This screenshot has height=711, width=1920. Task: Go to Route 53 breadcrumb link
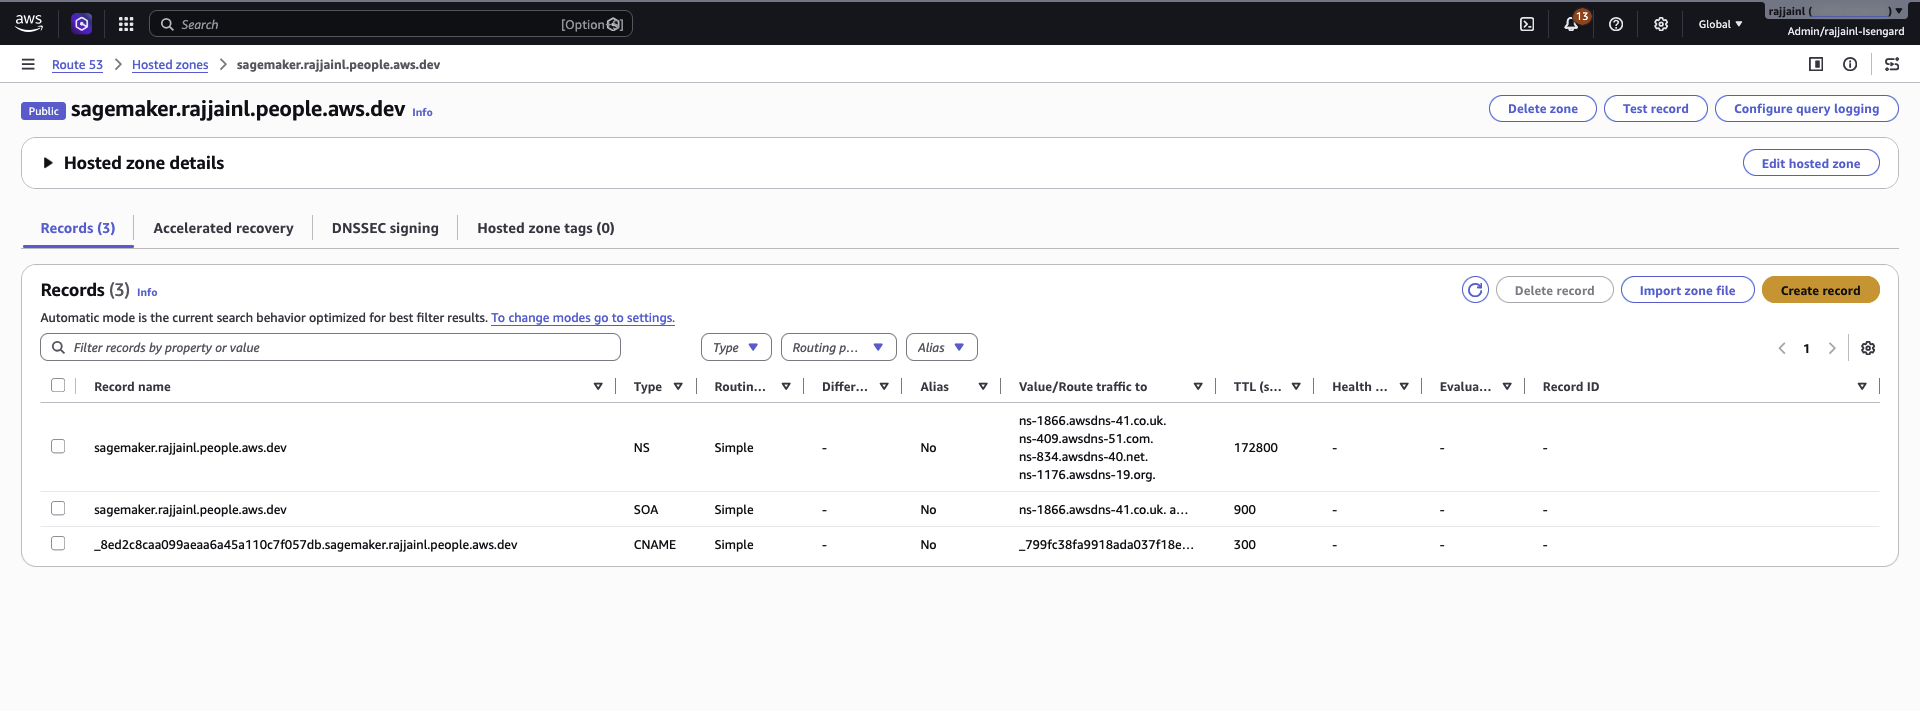coord(77,64)
